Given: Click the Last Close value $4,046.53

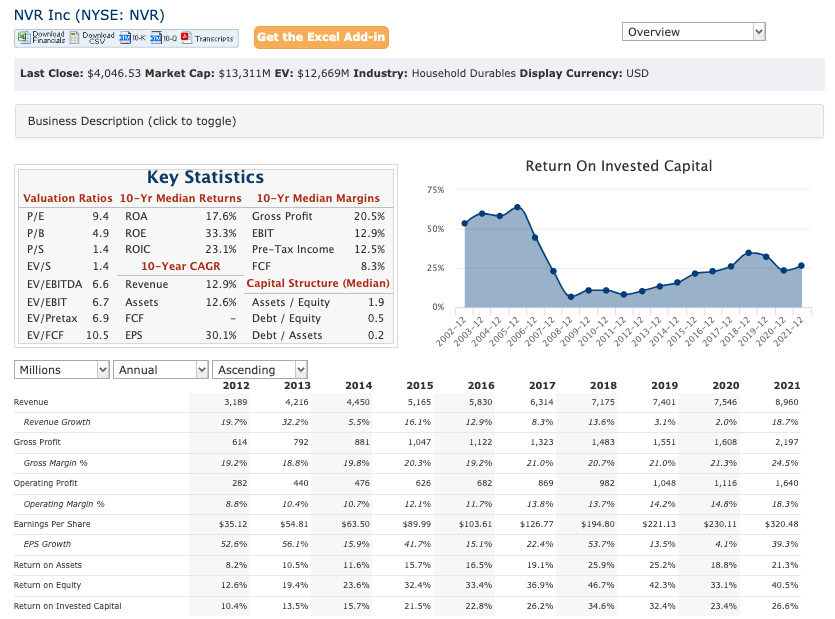Looking at the screenshot, I should pyautogui.click(x=114, y=74).
